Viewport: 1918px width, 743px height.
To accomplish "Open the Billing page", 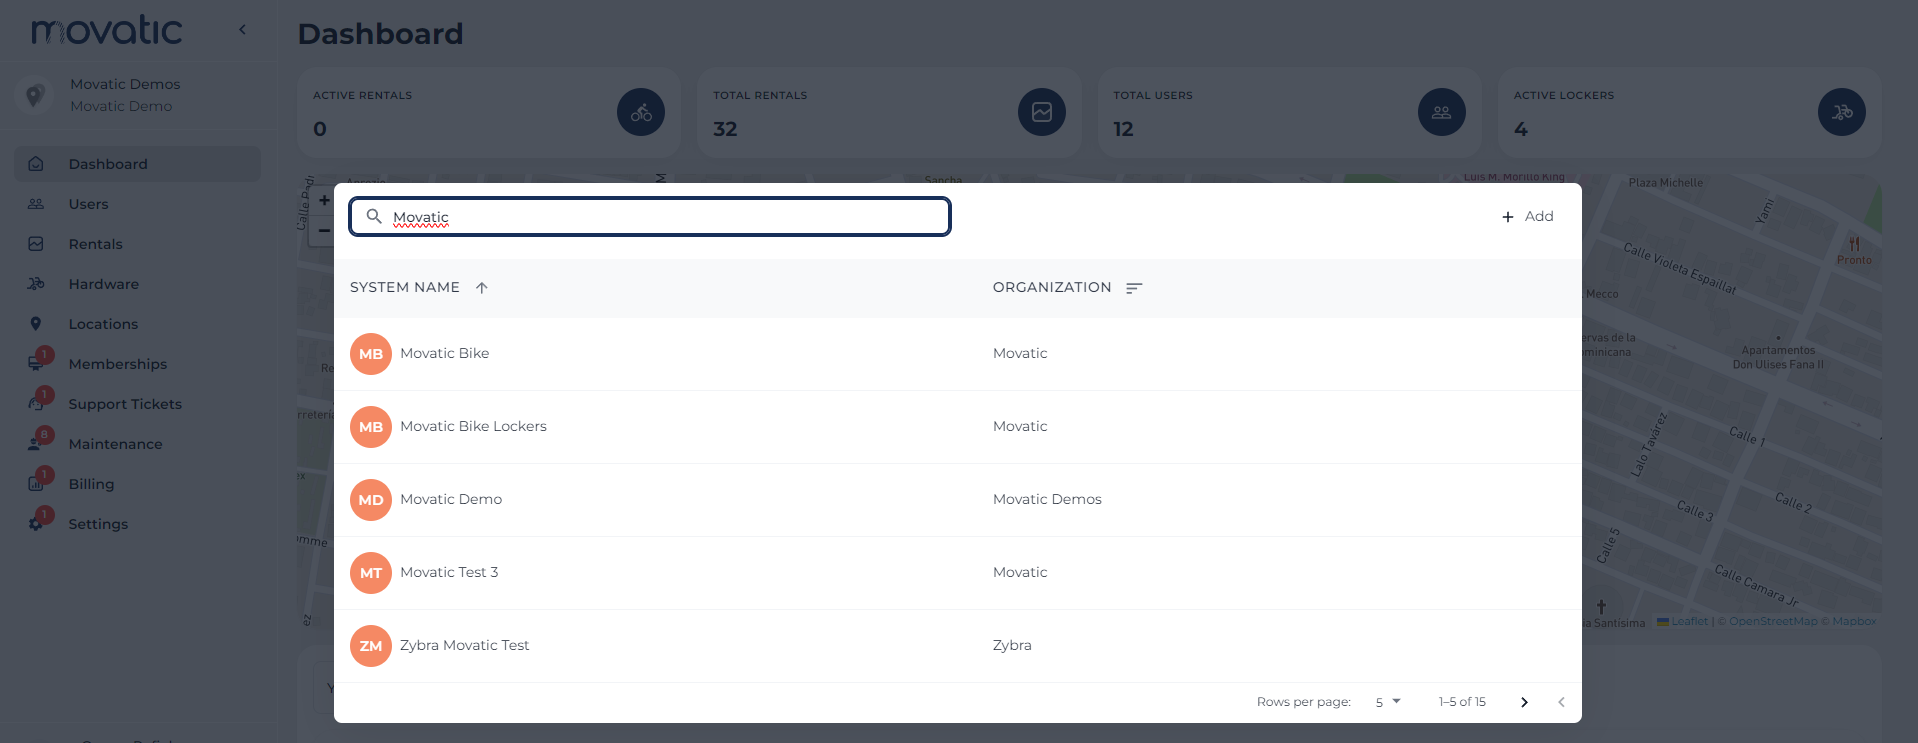I will (91, 484).
